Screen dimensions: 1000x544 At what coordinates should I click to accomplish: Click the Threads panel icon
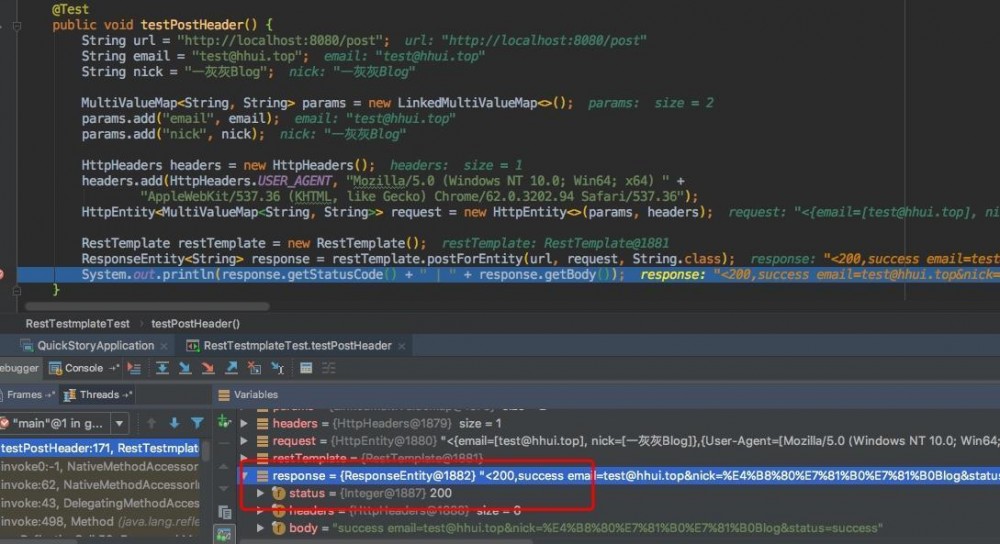70,395
